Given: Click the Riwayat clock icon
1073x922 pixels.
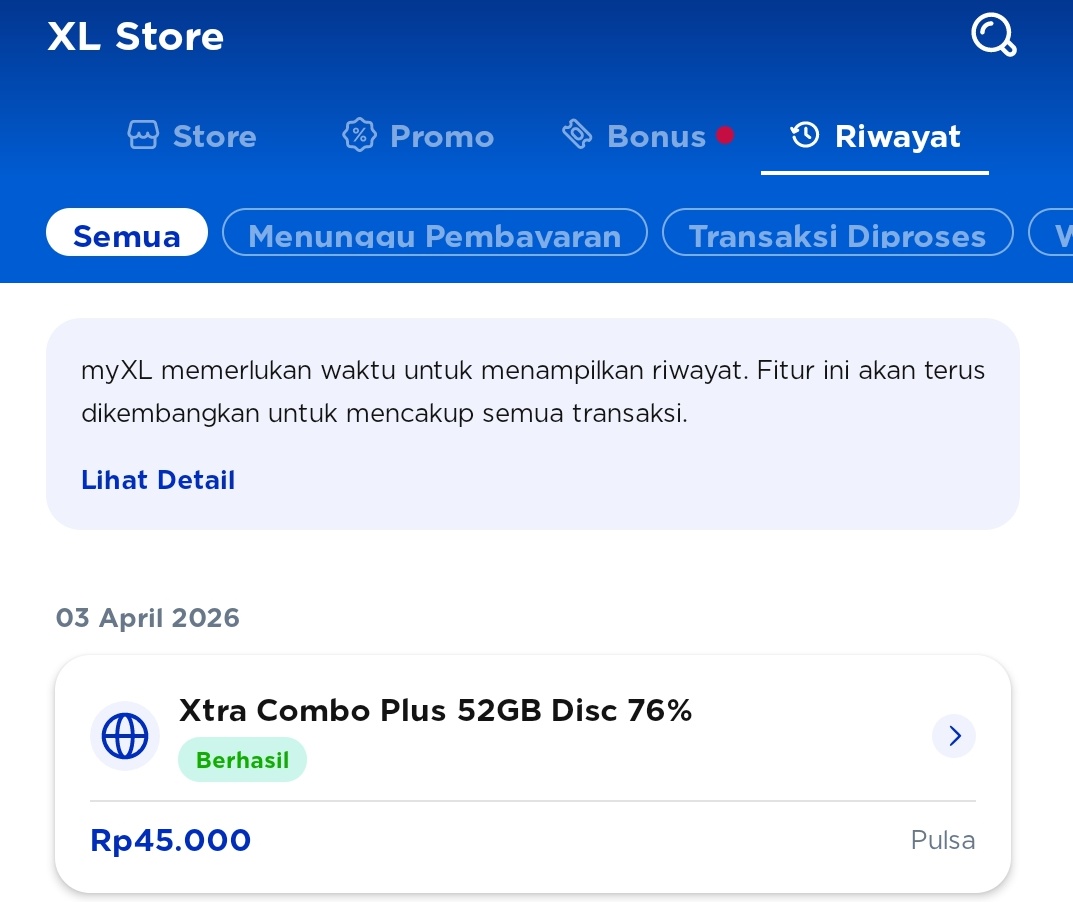Looking at the screenshot, I should click(805, 134).
